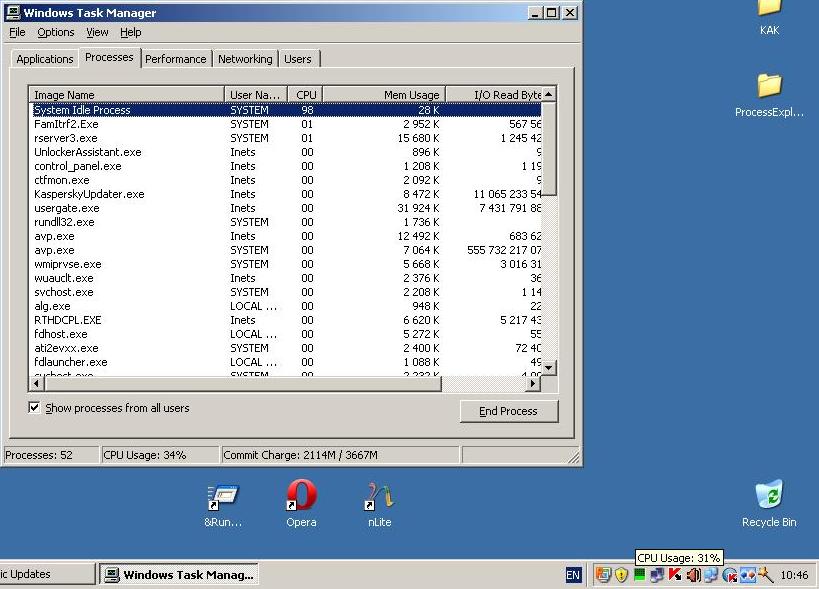The height and width of the screenshot is (589, 819).
Task: Click the light blue network computers tray icon
Action: (711, 575)
